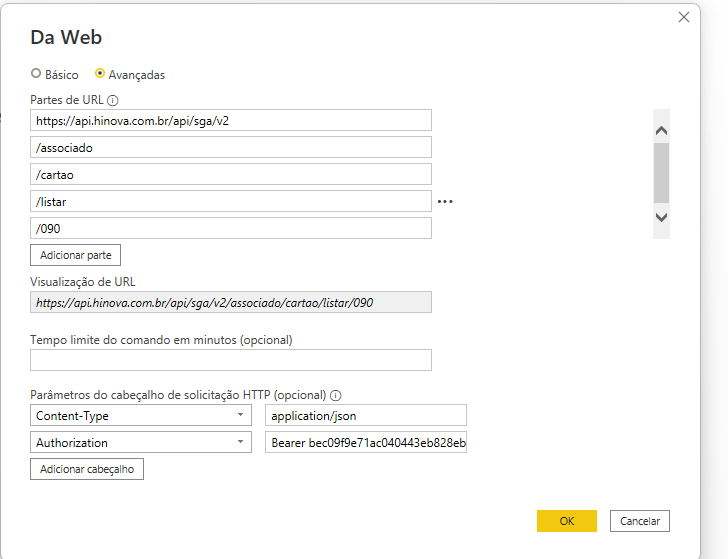Viewport: 728px width, 559px height.
Task: Edit the Bearer token value field
Action: click(x=366, y=442)
